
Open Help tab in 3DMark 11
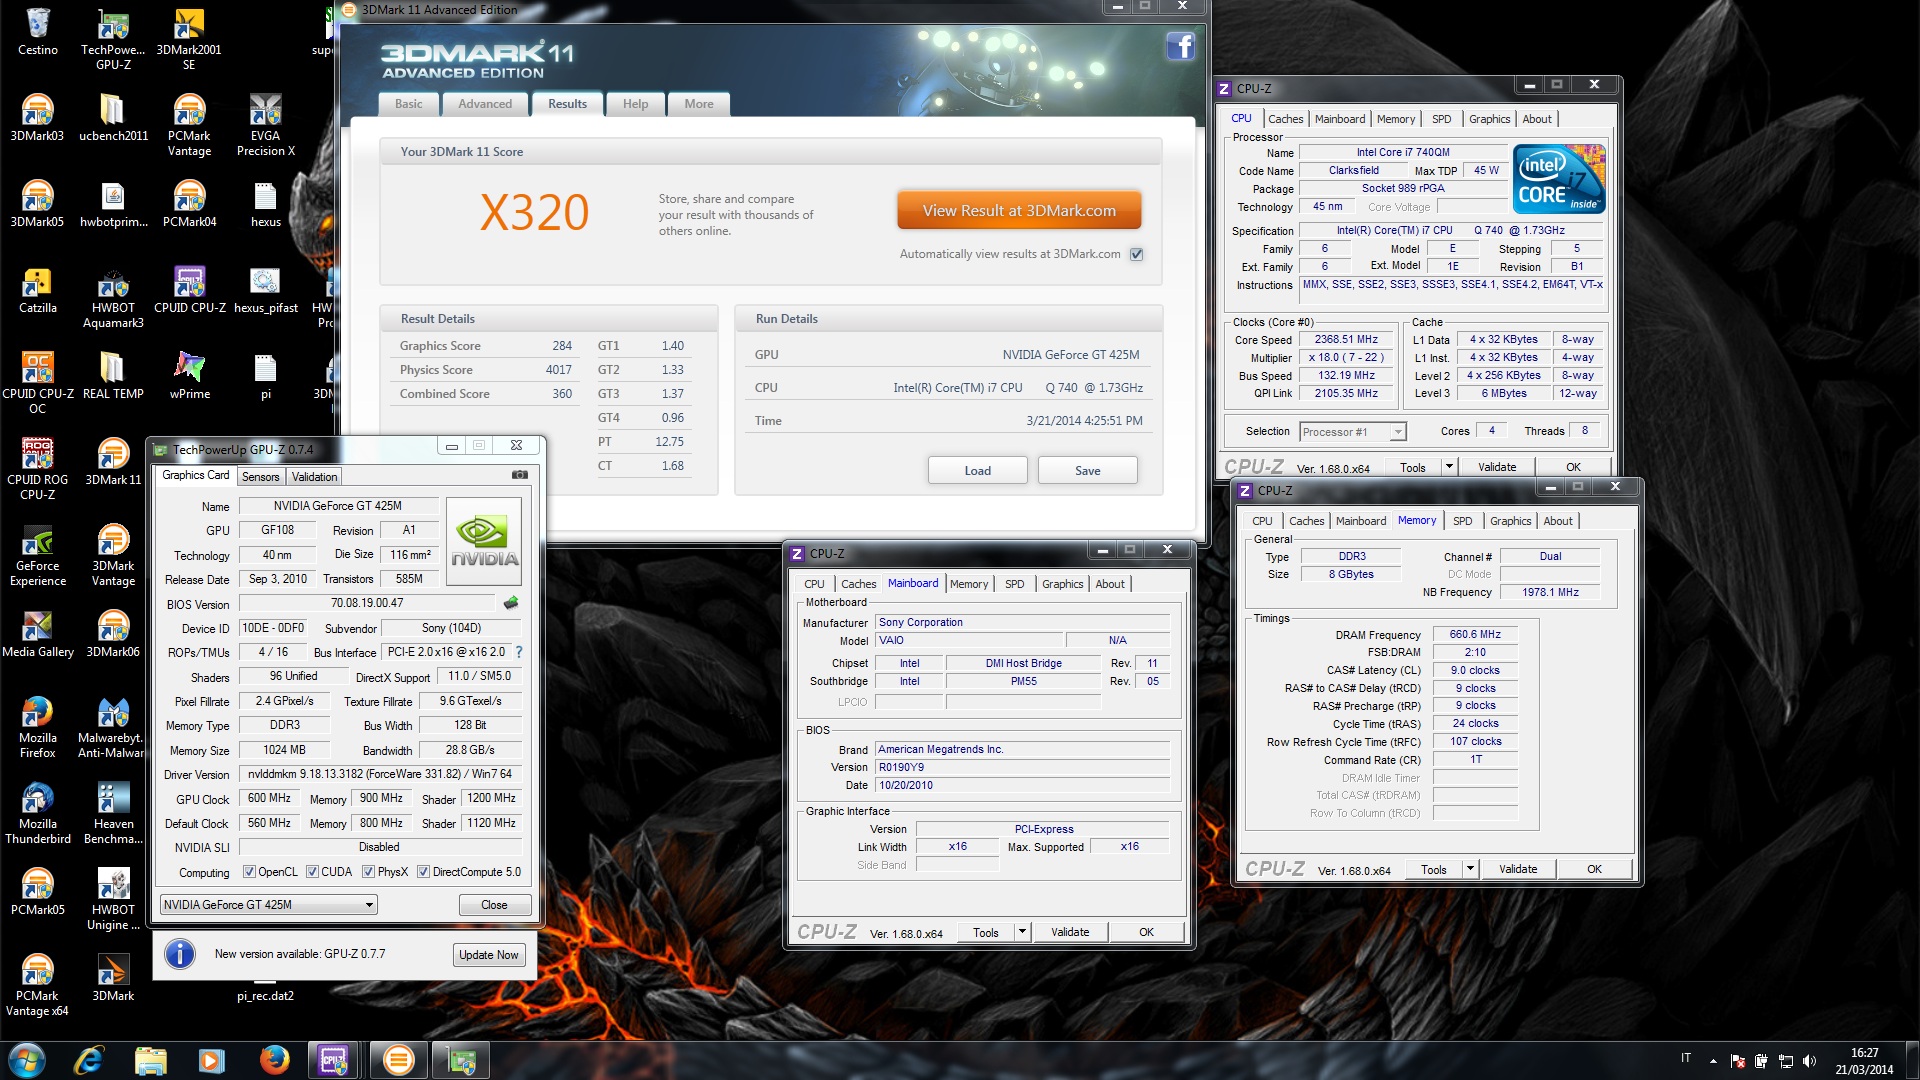(x=635, y=104)
